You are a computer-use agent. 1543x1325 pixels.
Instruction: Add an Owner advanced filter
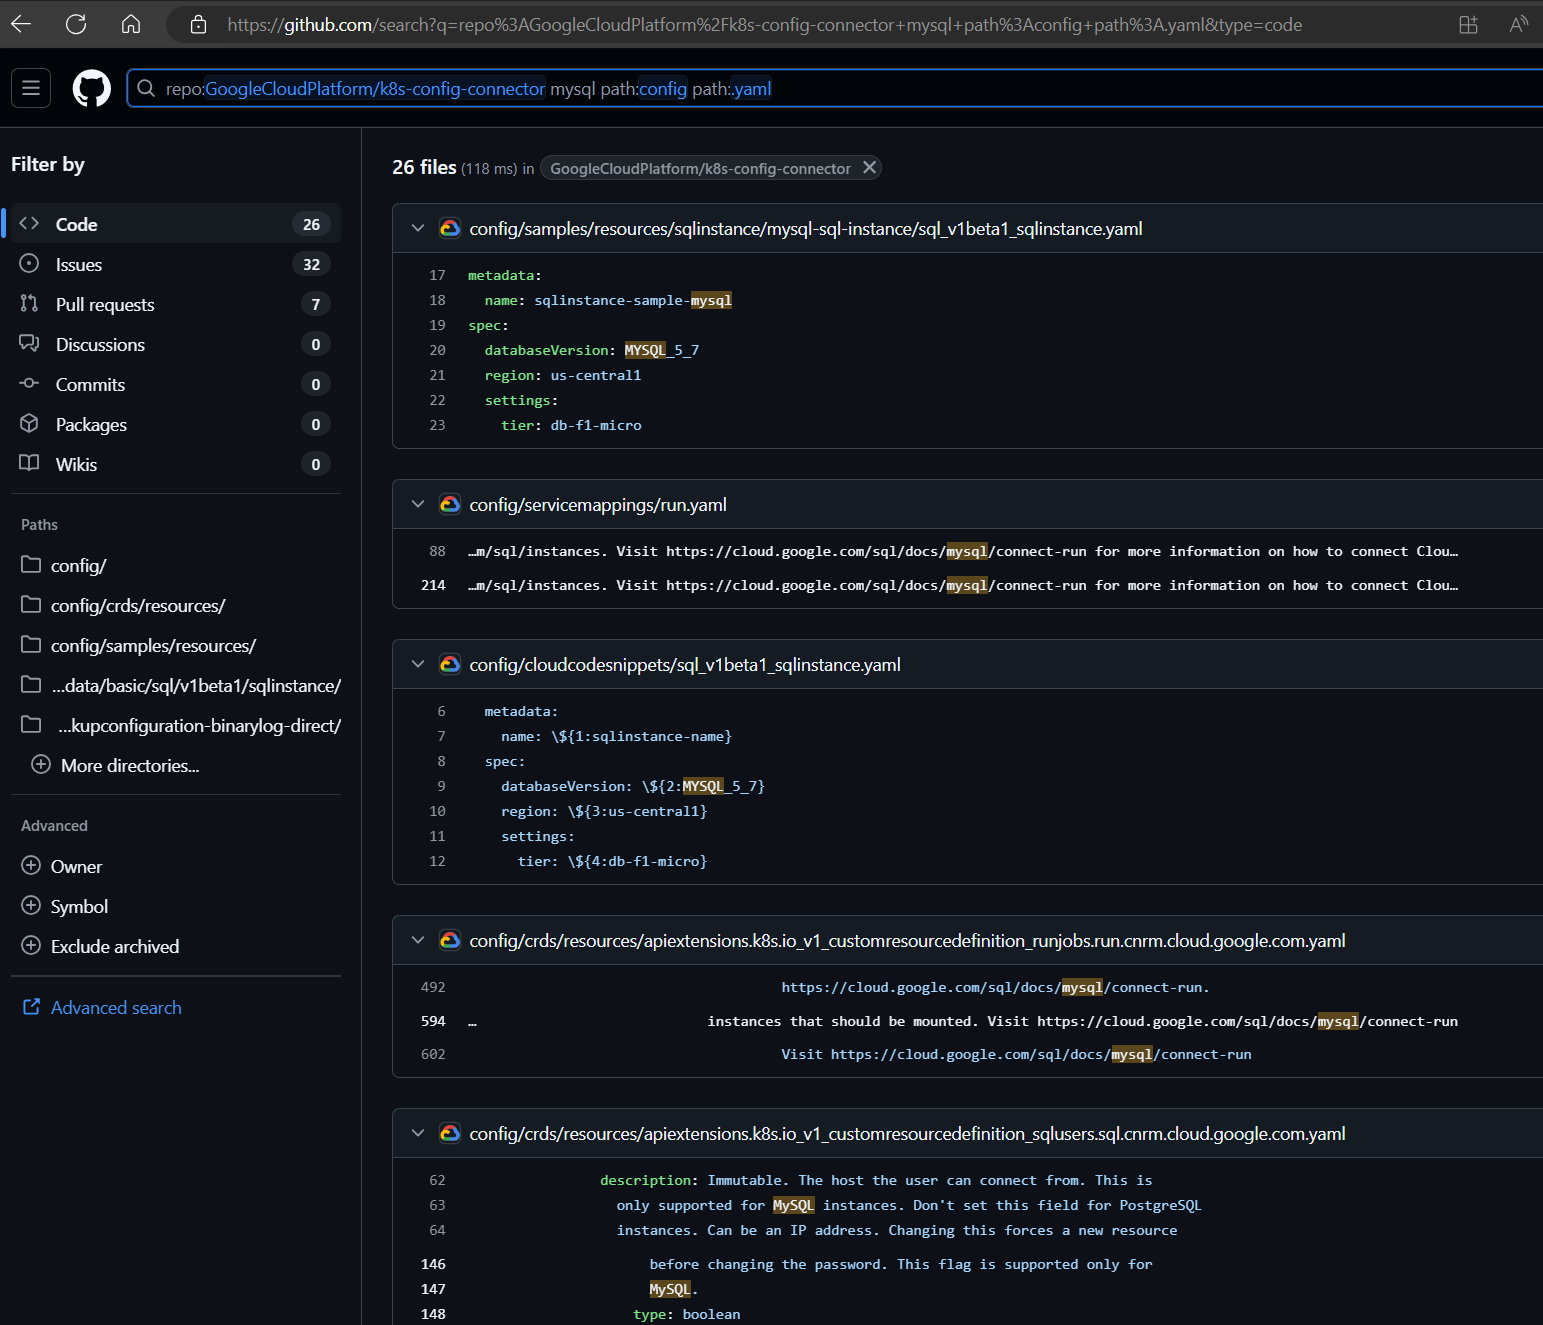175,866
